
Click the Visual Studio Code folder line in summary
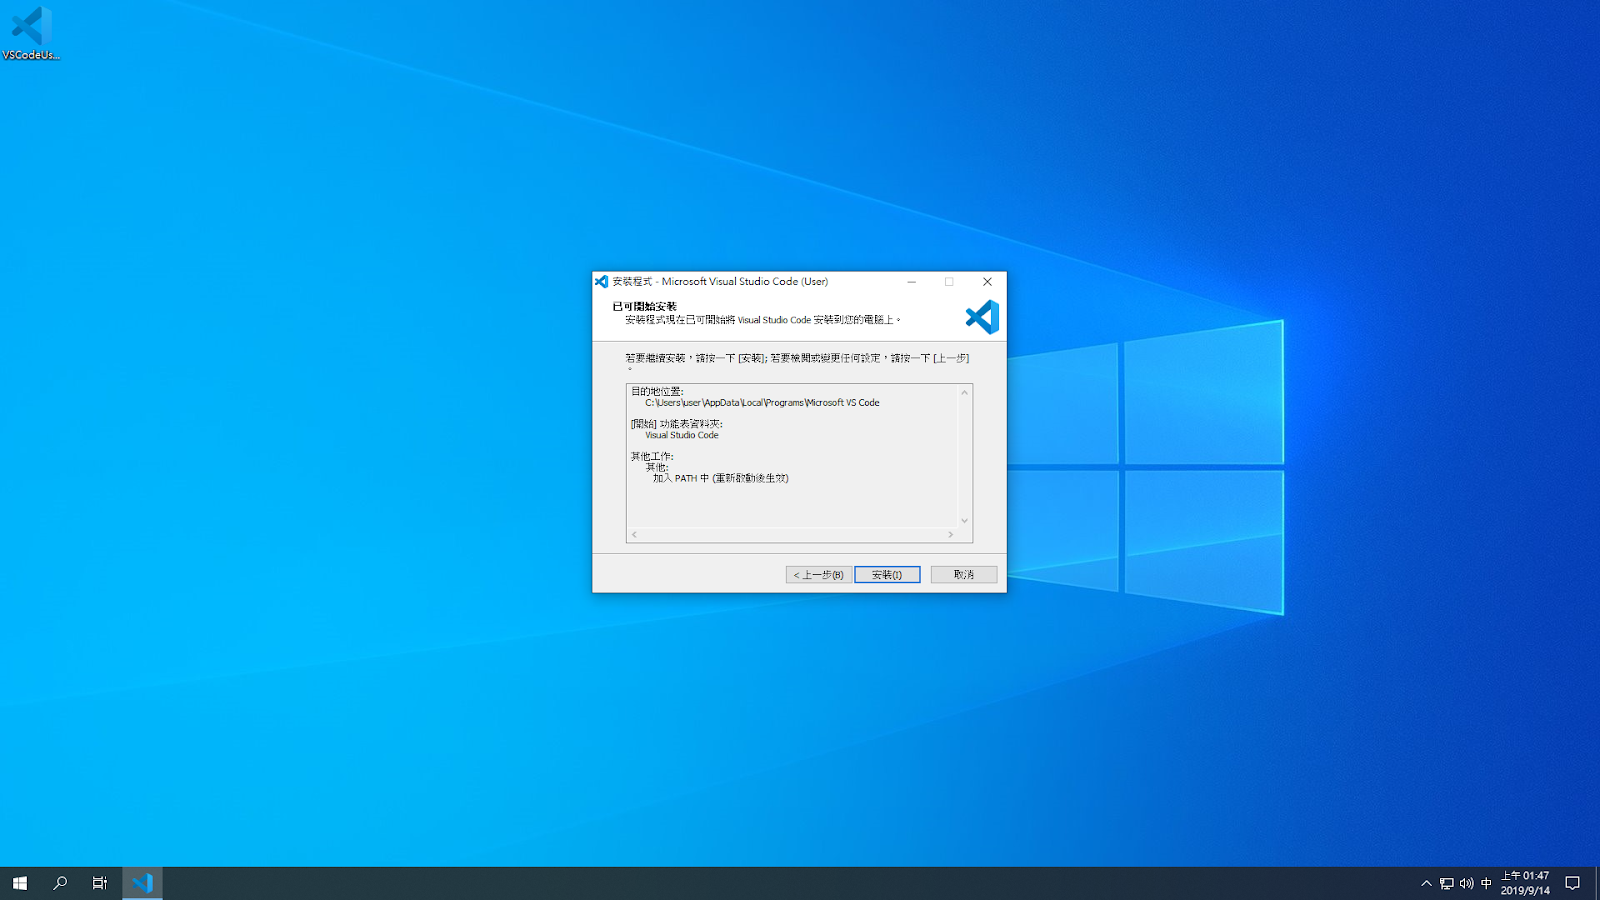[682, 435]
